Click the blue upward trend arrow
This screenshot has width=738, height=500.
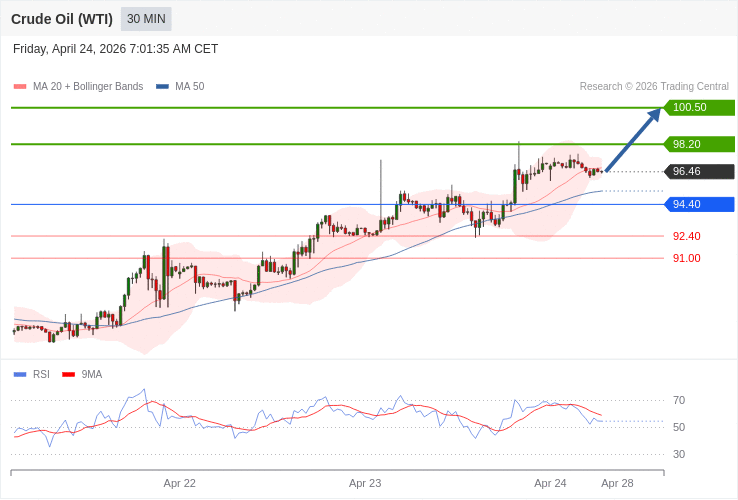coord(632,141)
